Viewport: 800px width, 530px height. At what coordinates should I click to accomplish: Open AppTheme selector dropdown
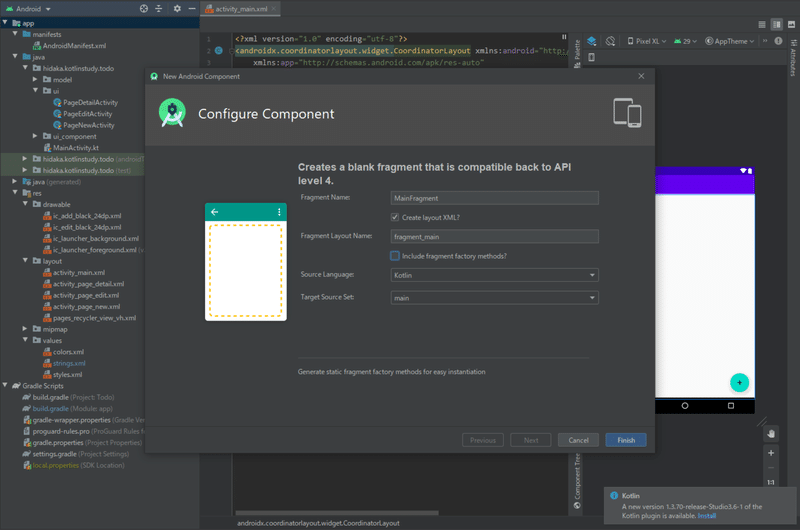coord(730,41)
